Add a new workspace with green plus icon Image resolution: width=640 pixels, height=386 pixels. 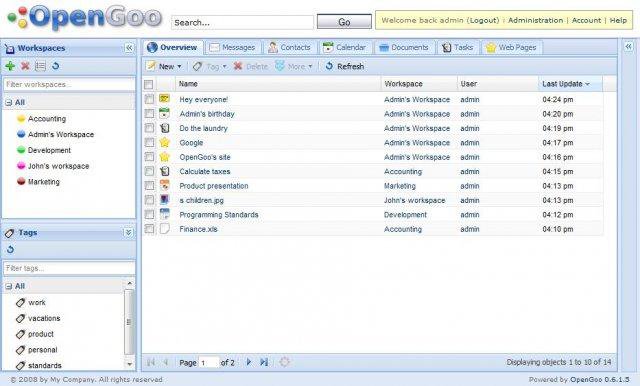[x=10, y=66]
